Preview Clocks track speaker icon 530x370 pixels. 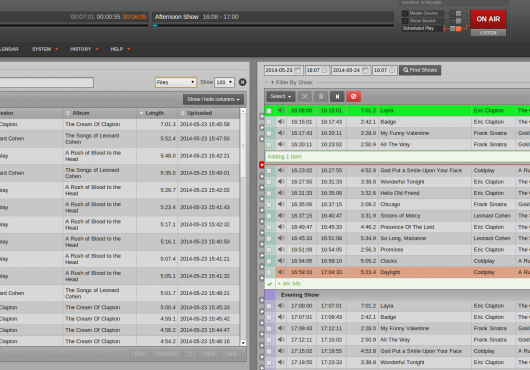(x=281, y=261)
